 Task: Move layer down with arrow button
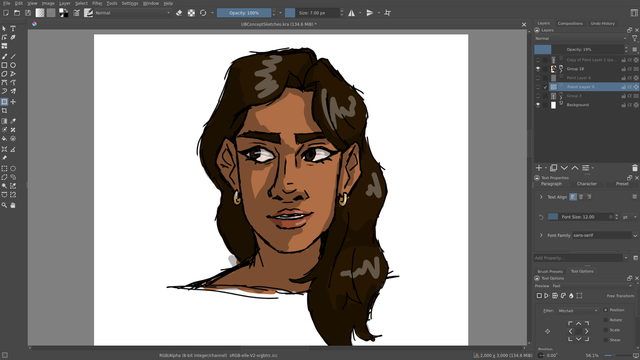point(564,168)
